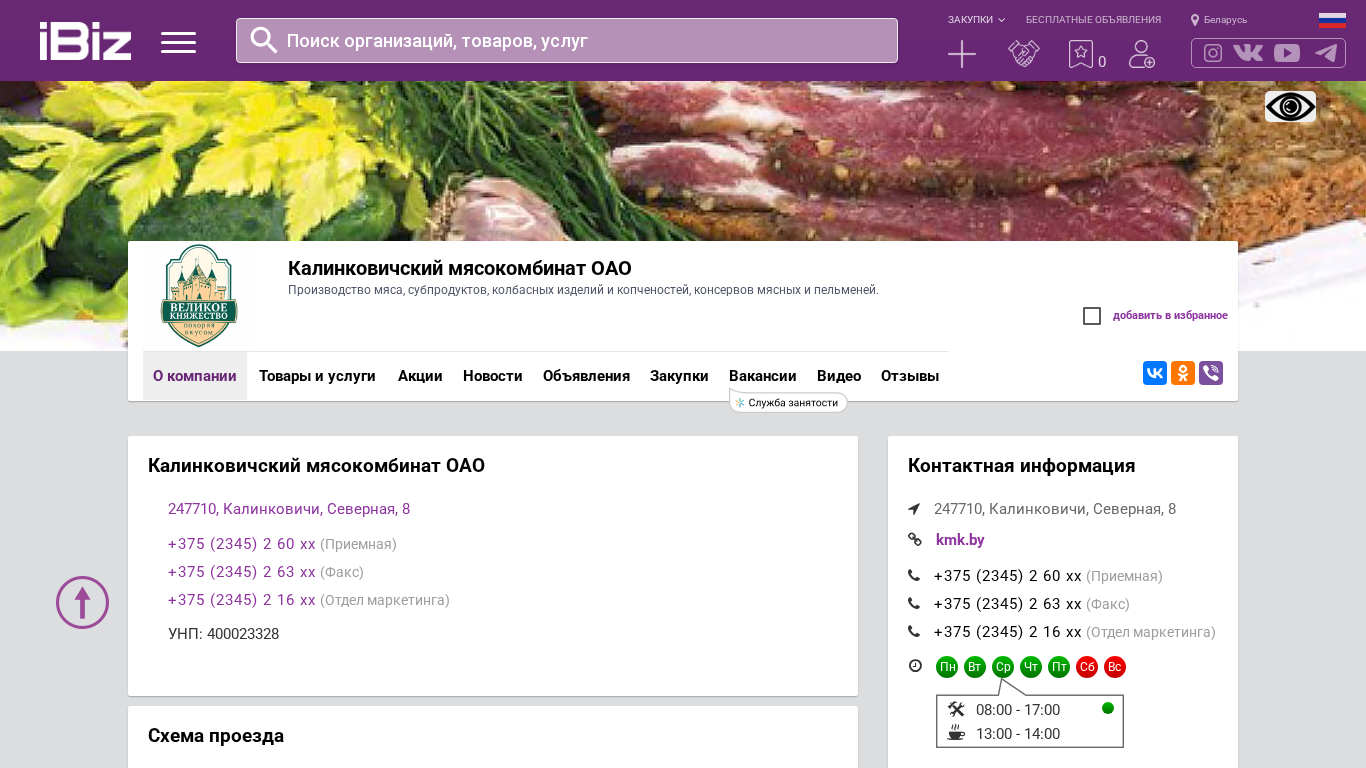Share the company page on VK
This screenshot has height=768, width=1366.
tap(1155, 373)
